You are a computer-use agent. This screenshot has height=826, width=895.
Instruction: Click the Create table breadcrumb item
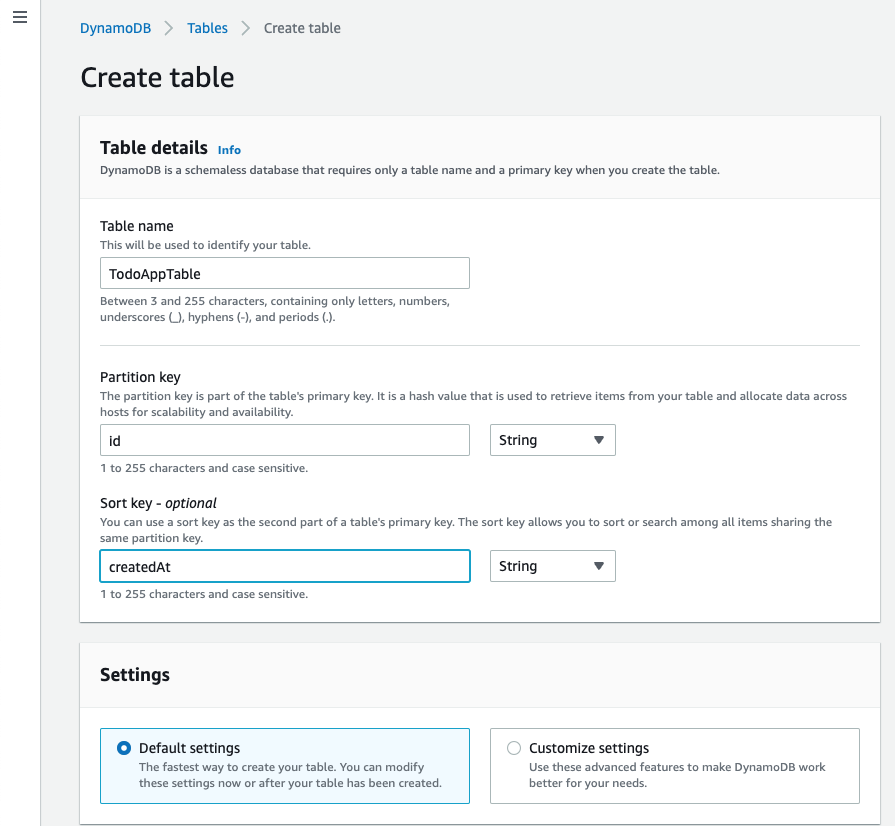[302, 28]
